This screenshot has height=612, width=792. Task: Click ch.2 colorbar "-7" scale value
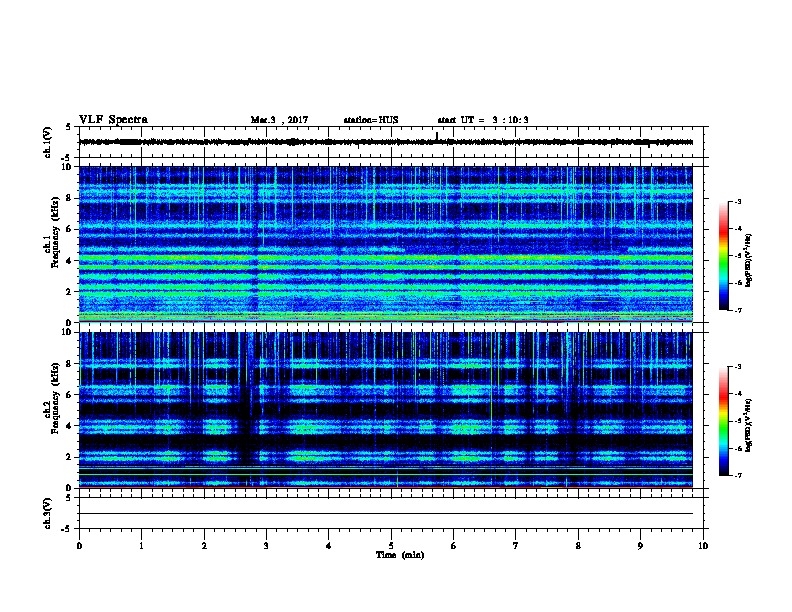[738, 475]
